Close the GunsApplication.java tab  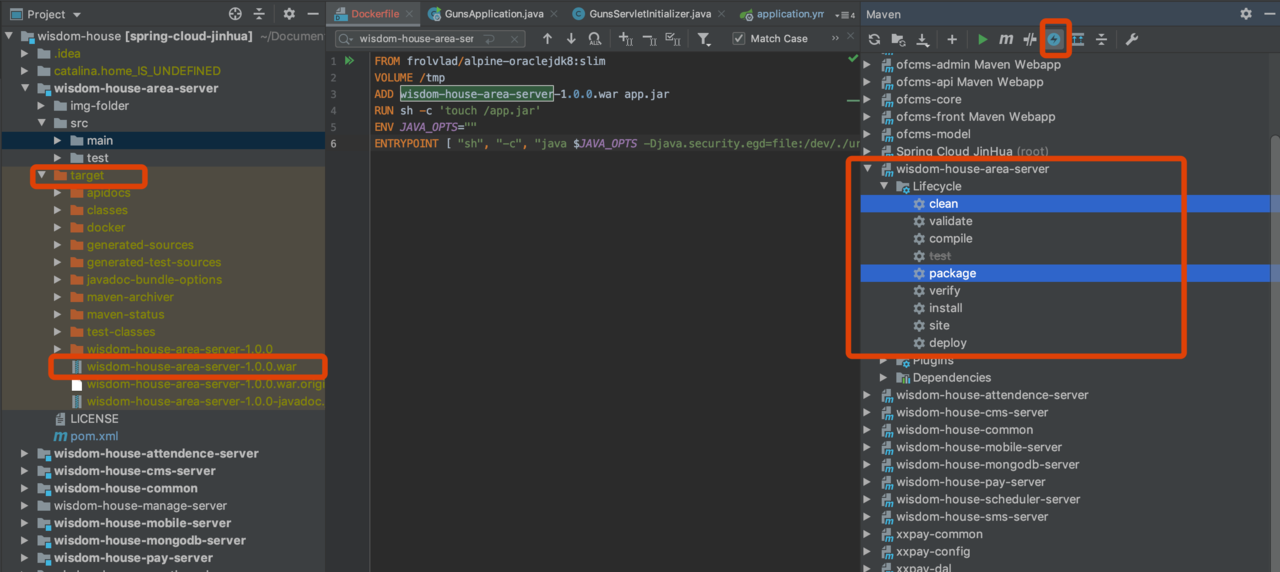pyautogui.click(x=554, y=14)
